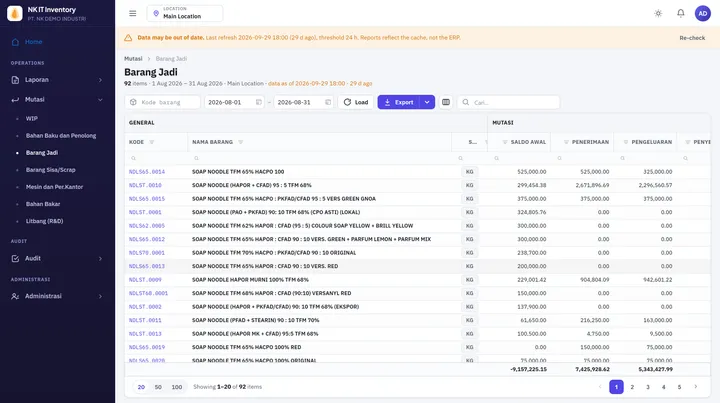The height and width of the screenshot is (403, 720).
Task: Sort by the NAMA BARANG header
Action: pyautogui.click(x=212, y=142)
